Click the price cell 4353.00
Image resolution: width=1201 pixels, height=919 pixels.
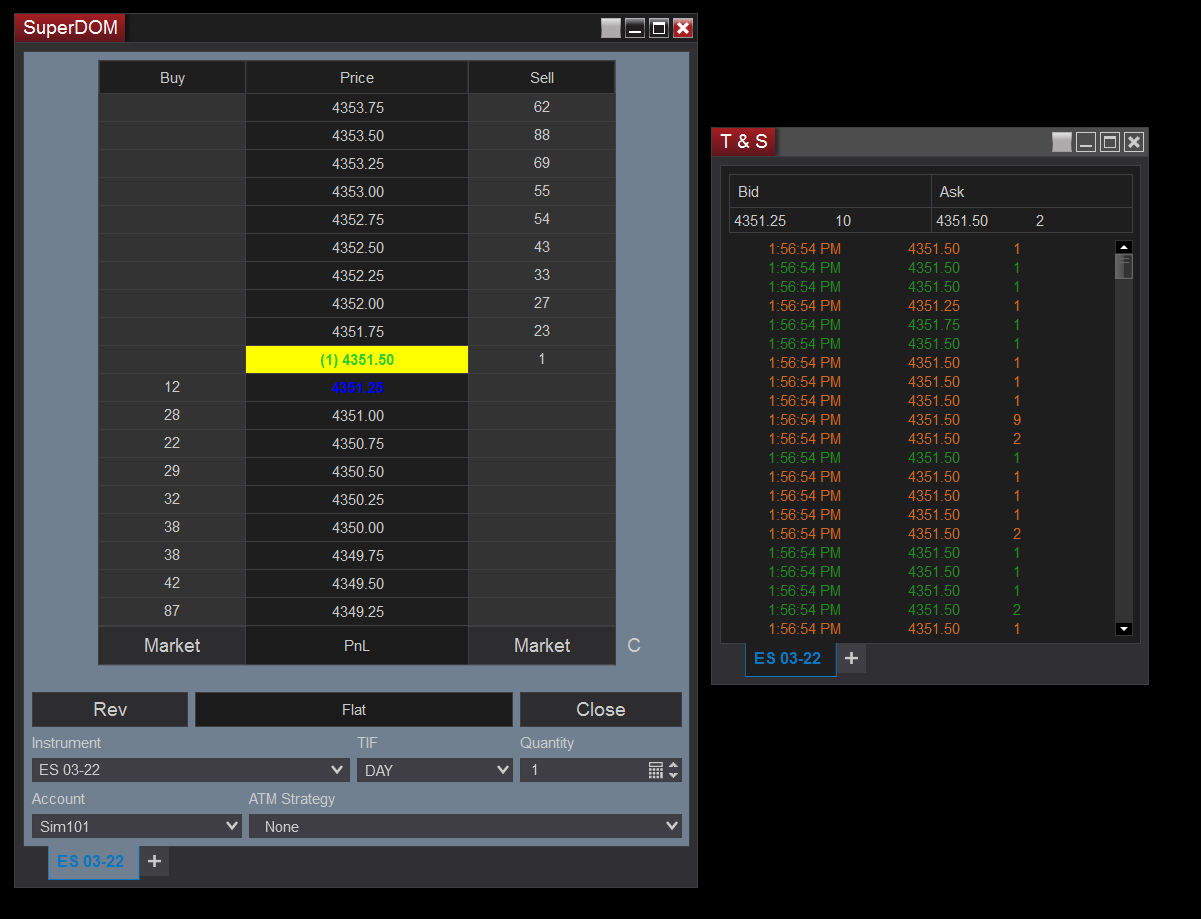pyautogui.click(x=357, y=192)
